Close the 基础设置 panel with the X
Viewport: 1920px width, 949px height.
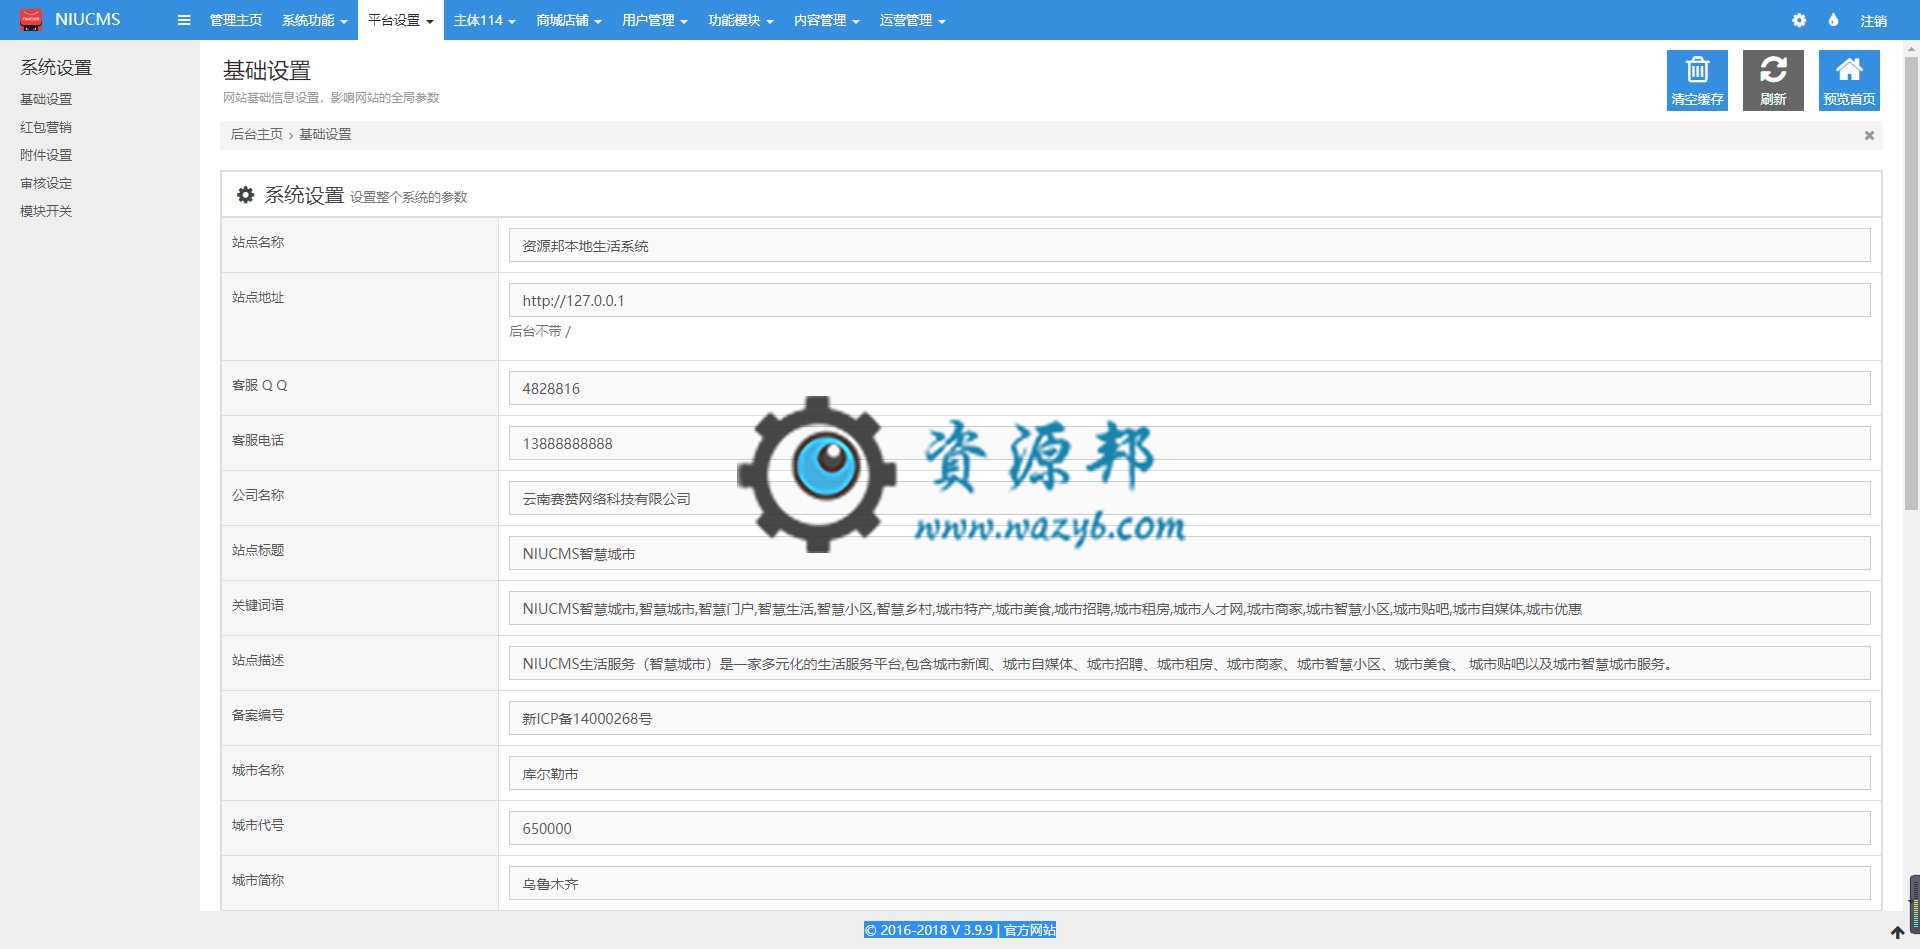[x=1868, y=135]
